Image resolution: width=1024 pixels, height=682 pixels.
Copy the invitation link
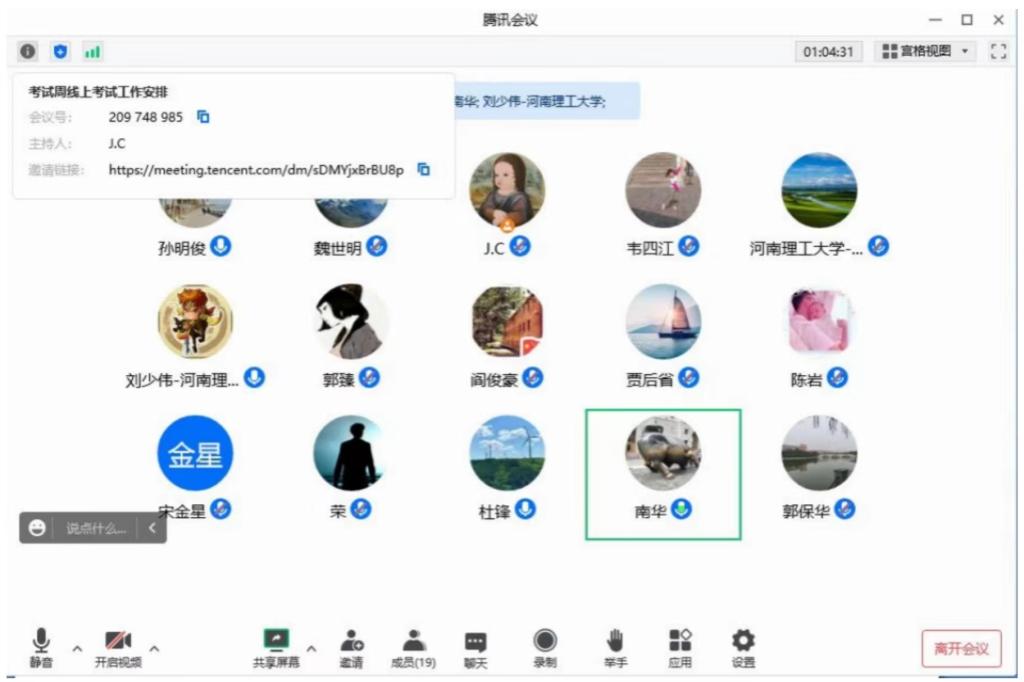(423, 169)
